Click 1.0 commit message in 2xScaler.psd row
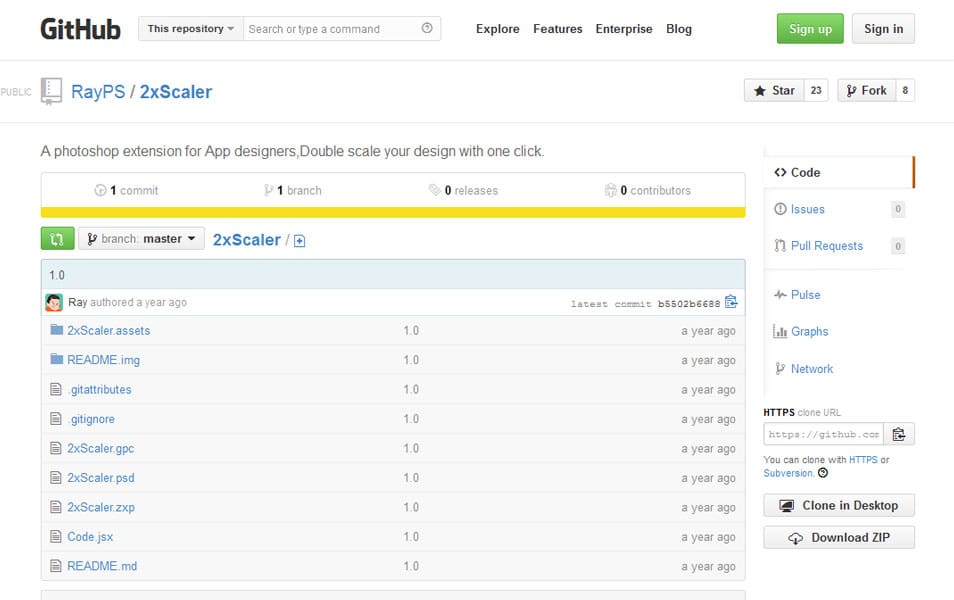This screenshot has height=600, width=954. pyautogui.click(x=411, y=478)
